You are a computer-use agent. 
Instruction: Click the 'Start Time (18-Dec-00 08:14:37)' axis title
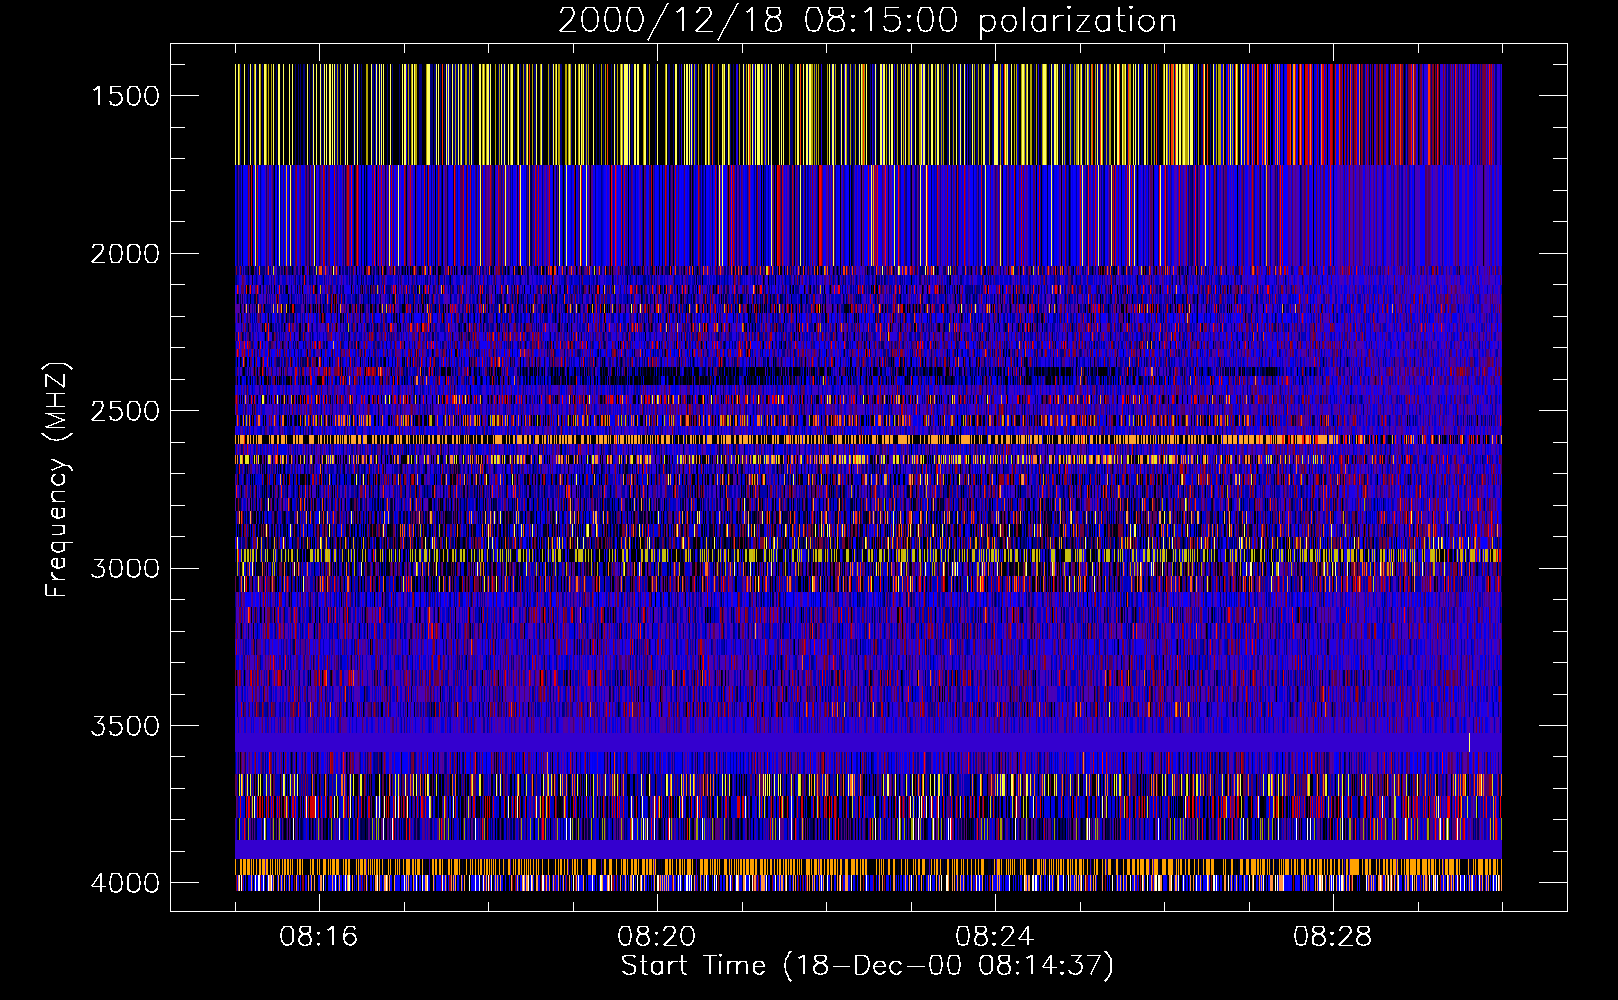click(x=867, y=966)
